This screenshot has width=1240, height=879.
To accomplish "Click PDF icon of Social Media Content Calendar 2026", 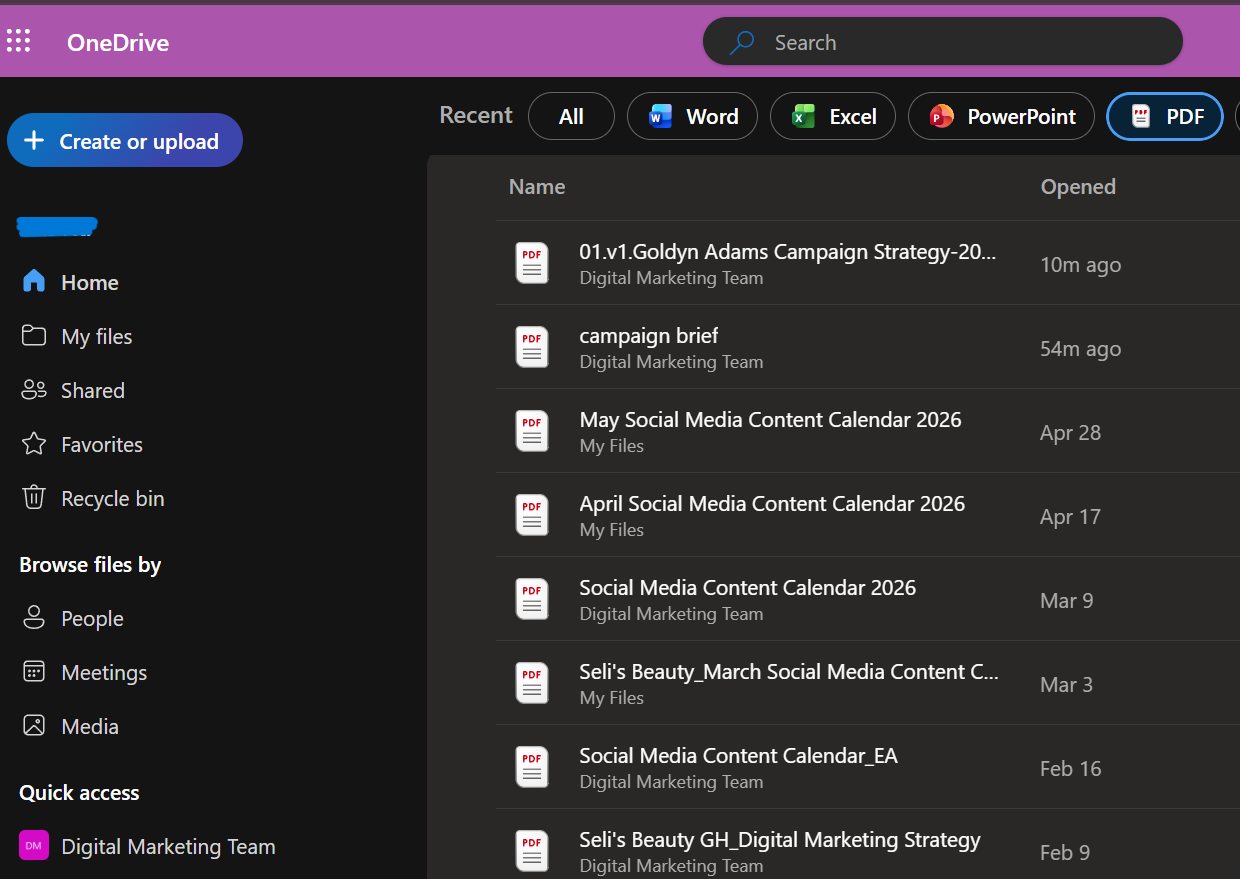I will coord(532,600).
